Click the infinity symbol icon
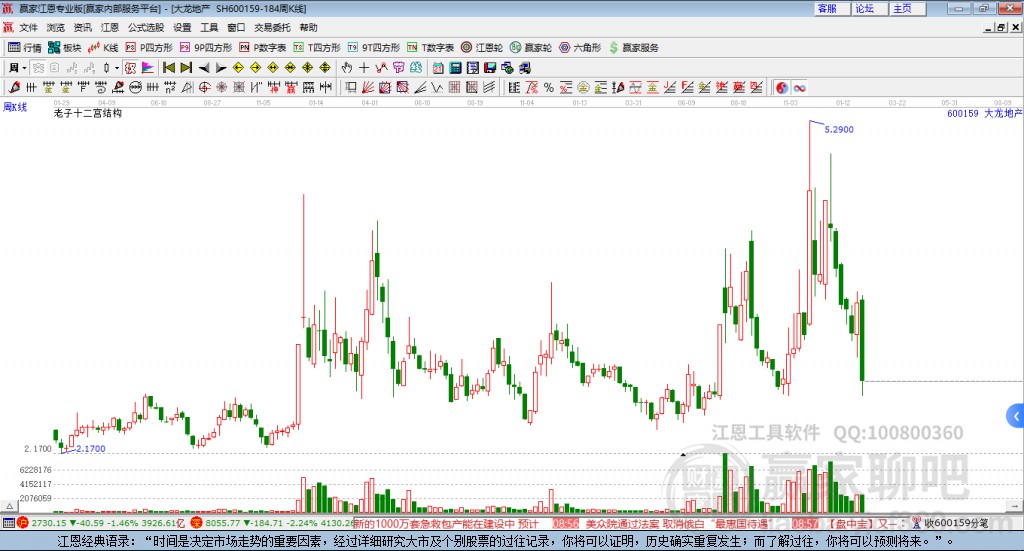Screen dimensions: 1024x551 coord(800,88)
